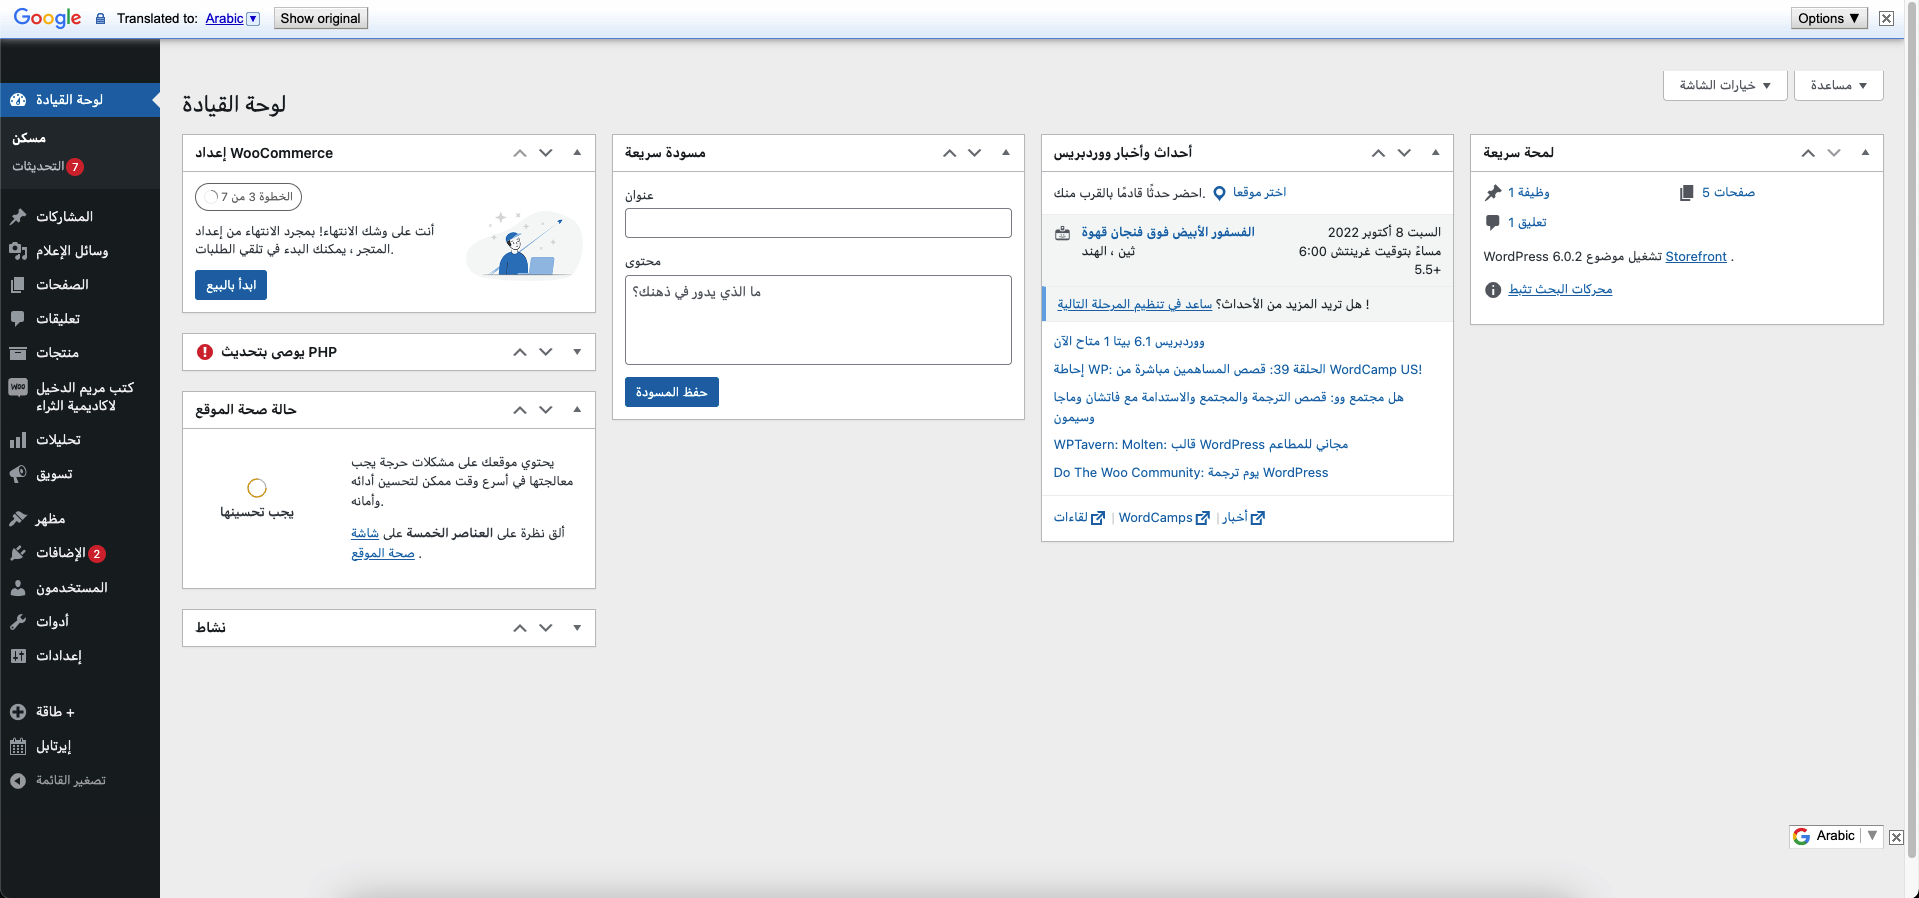Screen dimensions: 1919x898
Task: Click Posts (المشاركات) pin icon
Action: click(x=18, y=217)
